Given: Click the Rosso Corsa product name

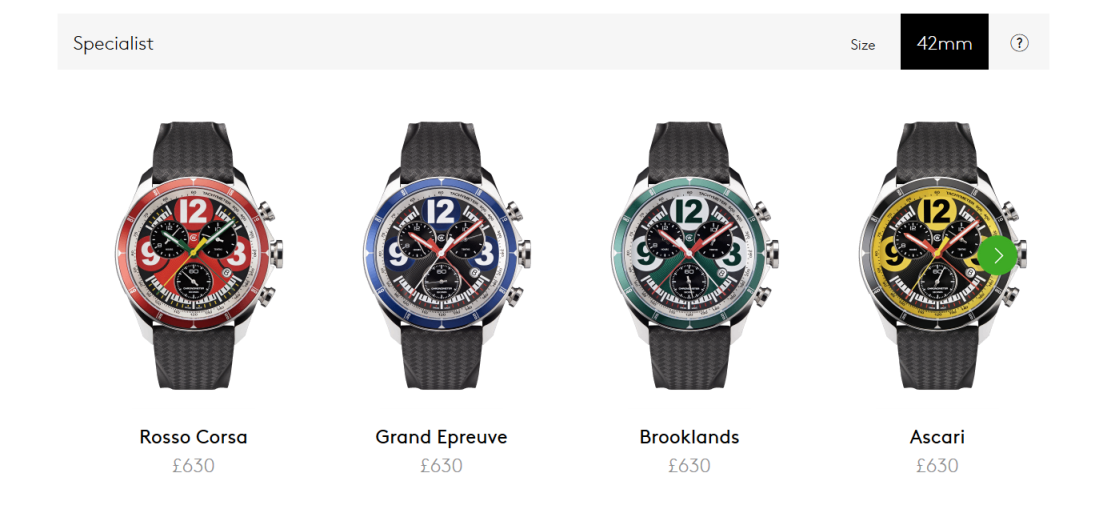Looking at the screenshot, I should (x=193, y=436).
